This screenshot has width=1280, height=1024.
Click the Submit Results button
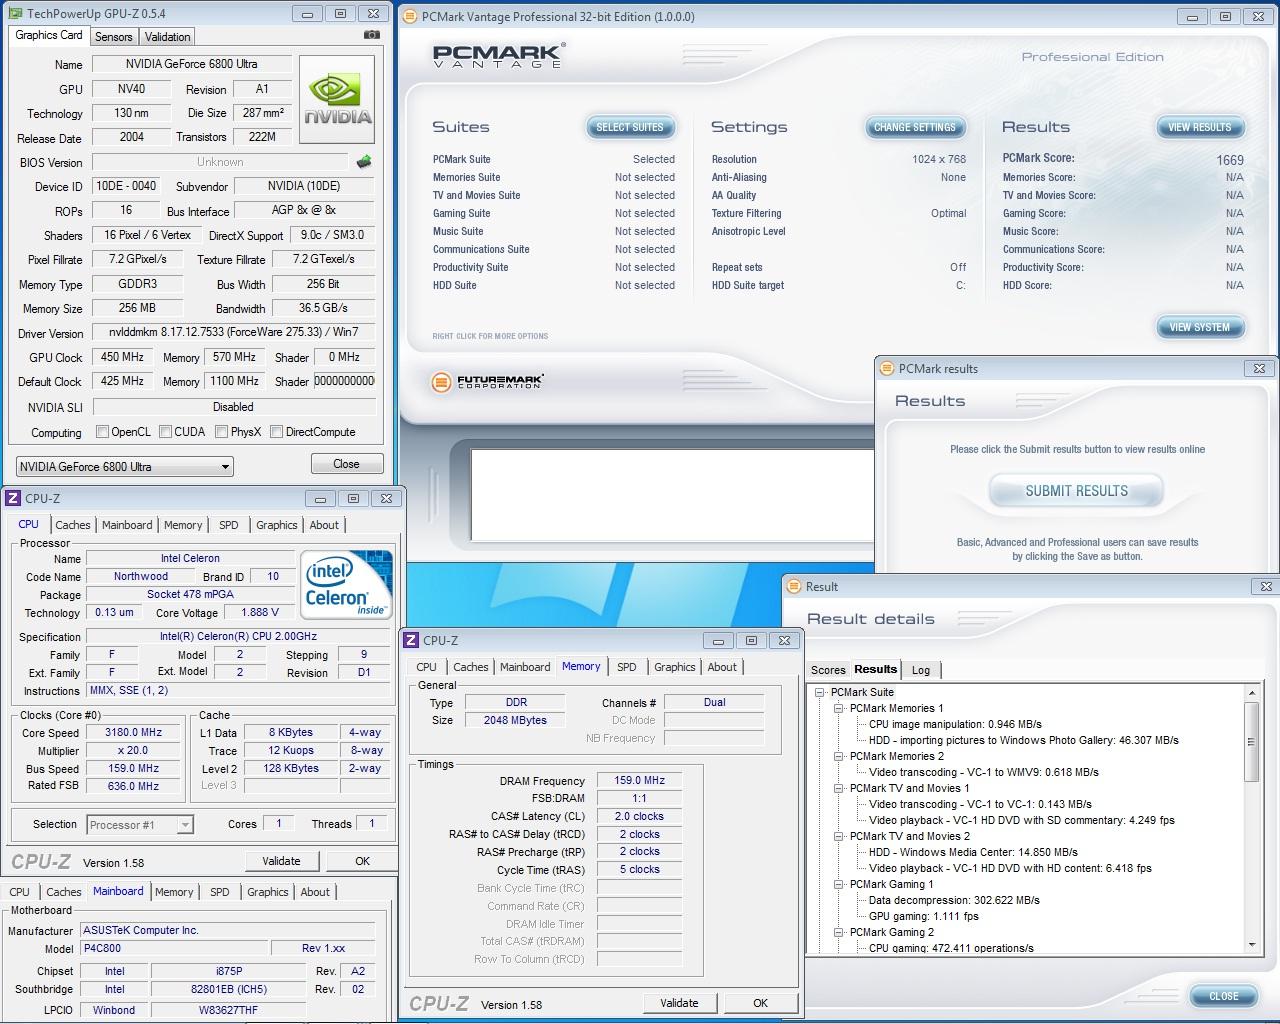[x=1076, y=491]
